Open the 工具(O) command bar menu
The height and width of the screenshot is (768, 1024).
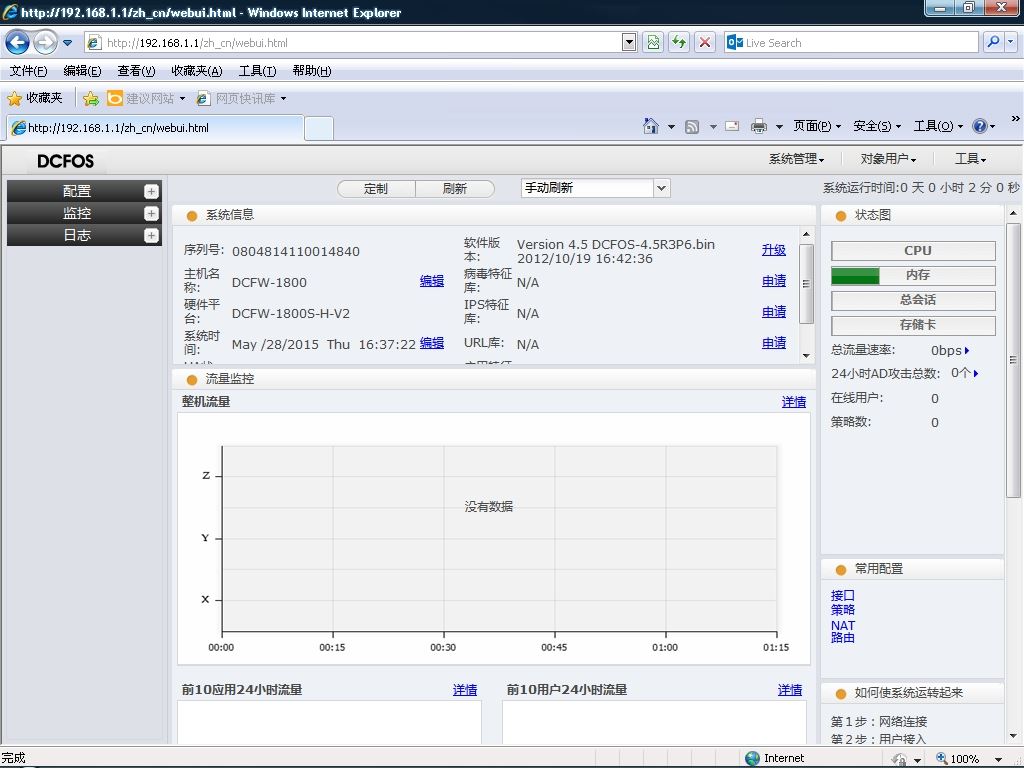click(938, 126)
